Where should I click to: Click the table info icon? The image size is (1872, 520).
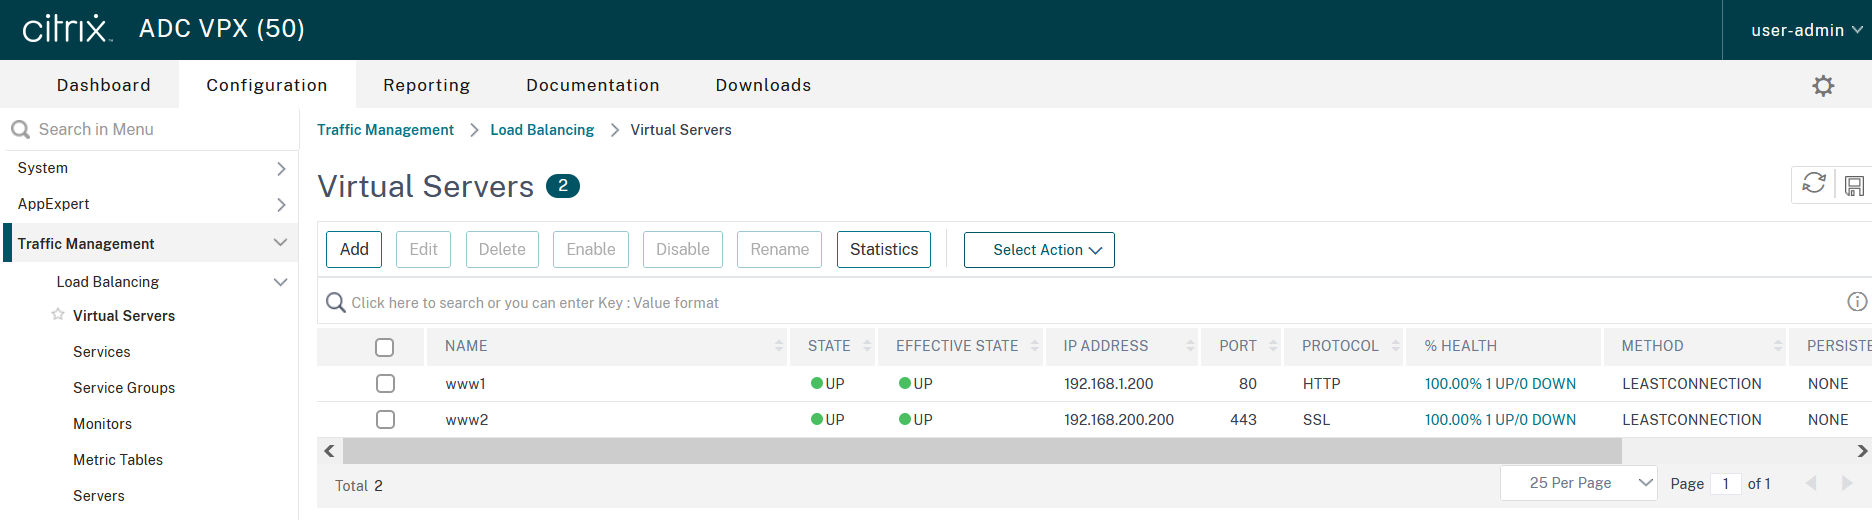click(1857, 302)
